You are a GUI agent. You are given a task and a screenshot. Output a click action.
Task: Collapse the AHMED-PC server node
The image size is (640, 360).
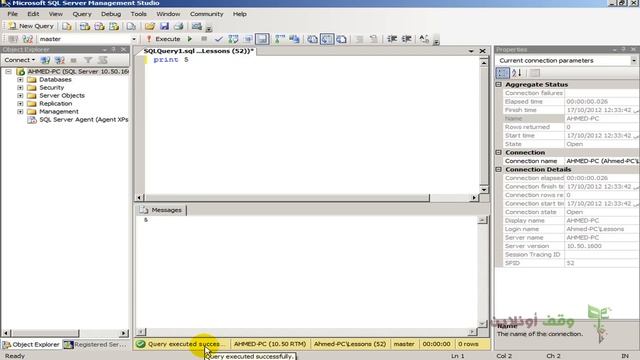[8, 71]
